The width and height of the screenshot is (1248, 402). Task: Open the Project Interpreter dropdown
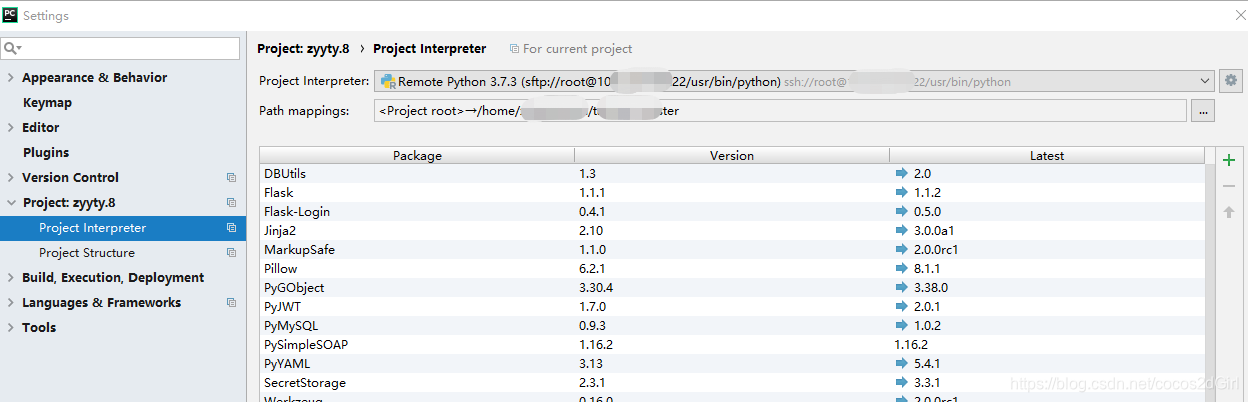(794, 81)
